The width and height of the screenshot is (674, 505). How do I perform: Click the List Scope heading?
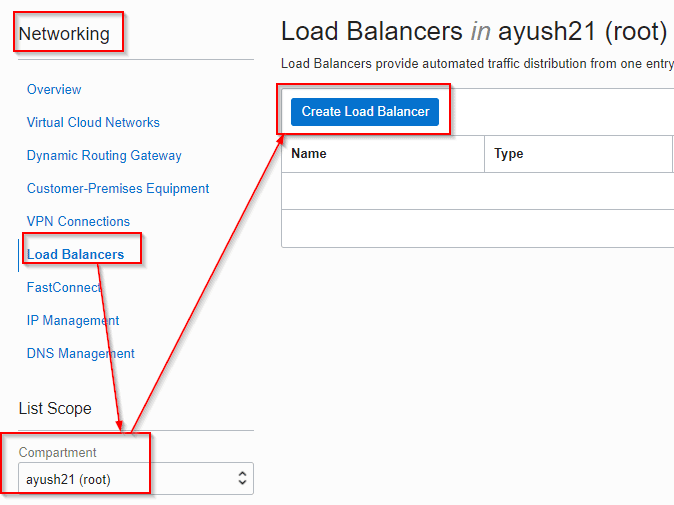[x=55, y=408]
